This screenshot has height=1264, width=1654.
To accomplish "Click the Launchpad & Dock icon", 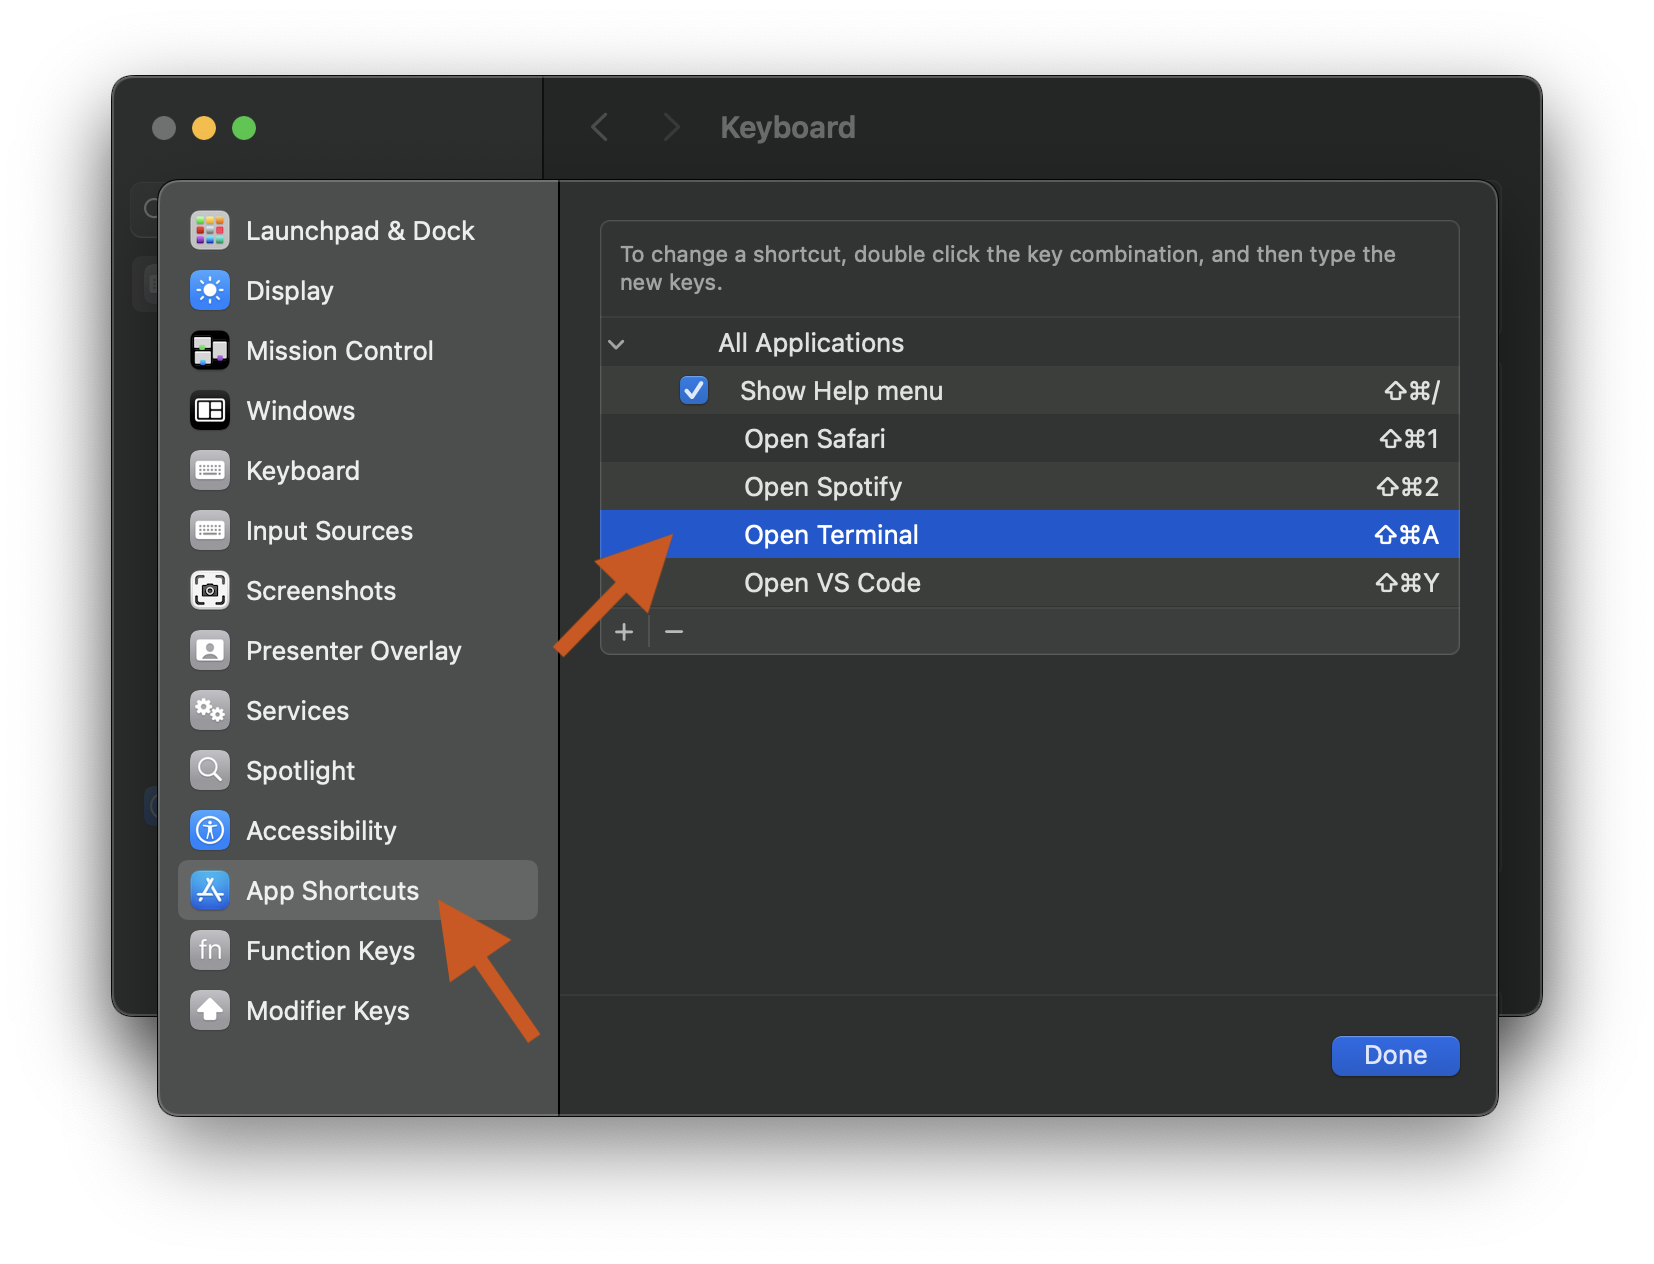I will point(210,231).
